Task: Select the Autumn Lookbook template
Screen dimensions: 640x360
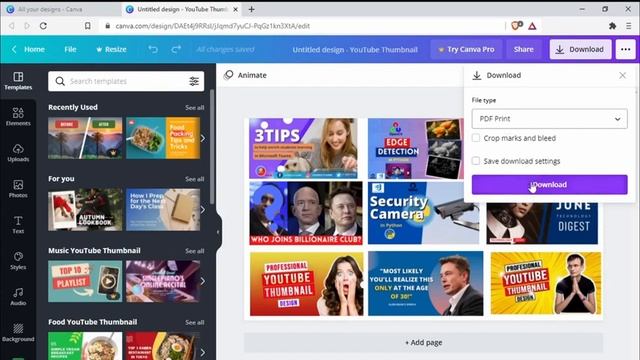Action: 85,209
